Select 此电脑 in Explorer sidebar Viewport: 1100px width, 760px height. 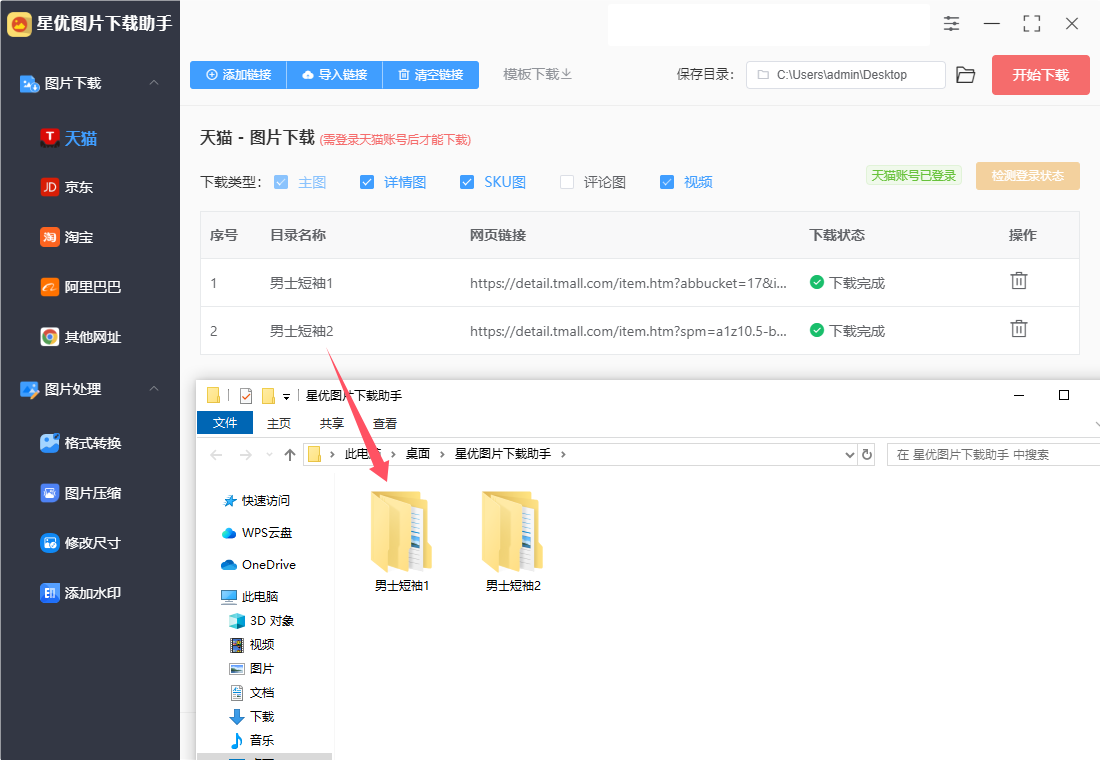(x=250, y=596)
